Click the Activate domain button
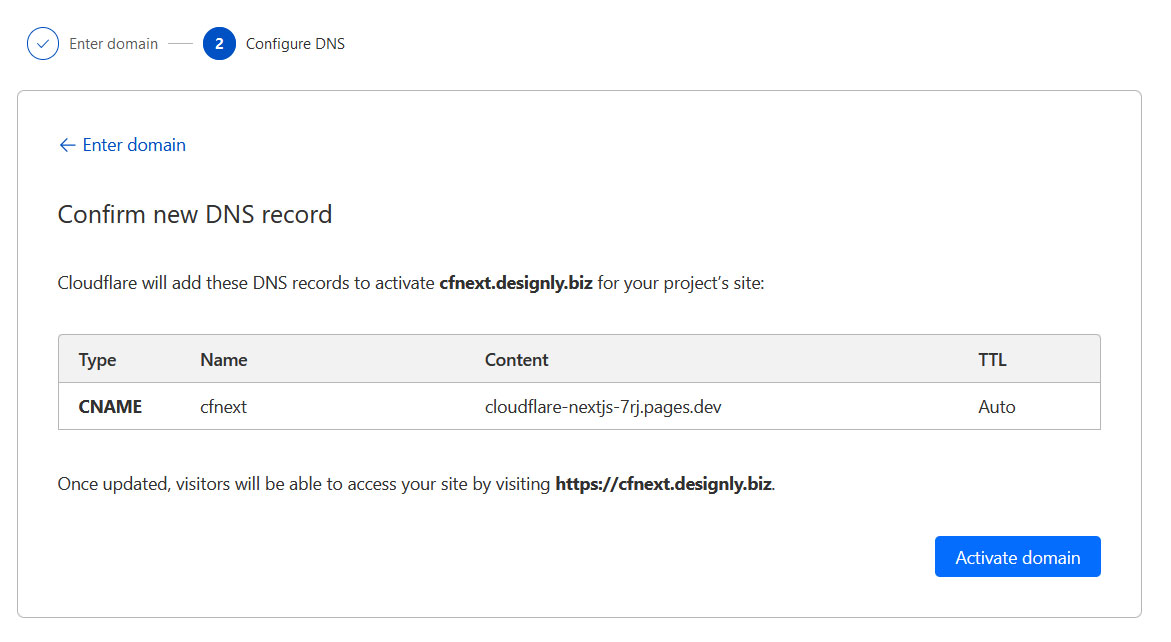The height and width of the screenshot is (642, 1171). [x=1017, y=557]
